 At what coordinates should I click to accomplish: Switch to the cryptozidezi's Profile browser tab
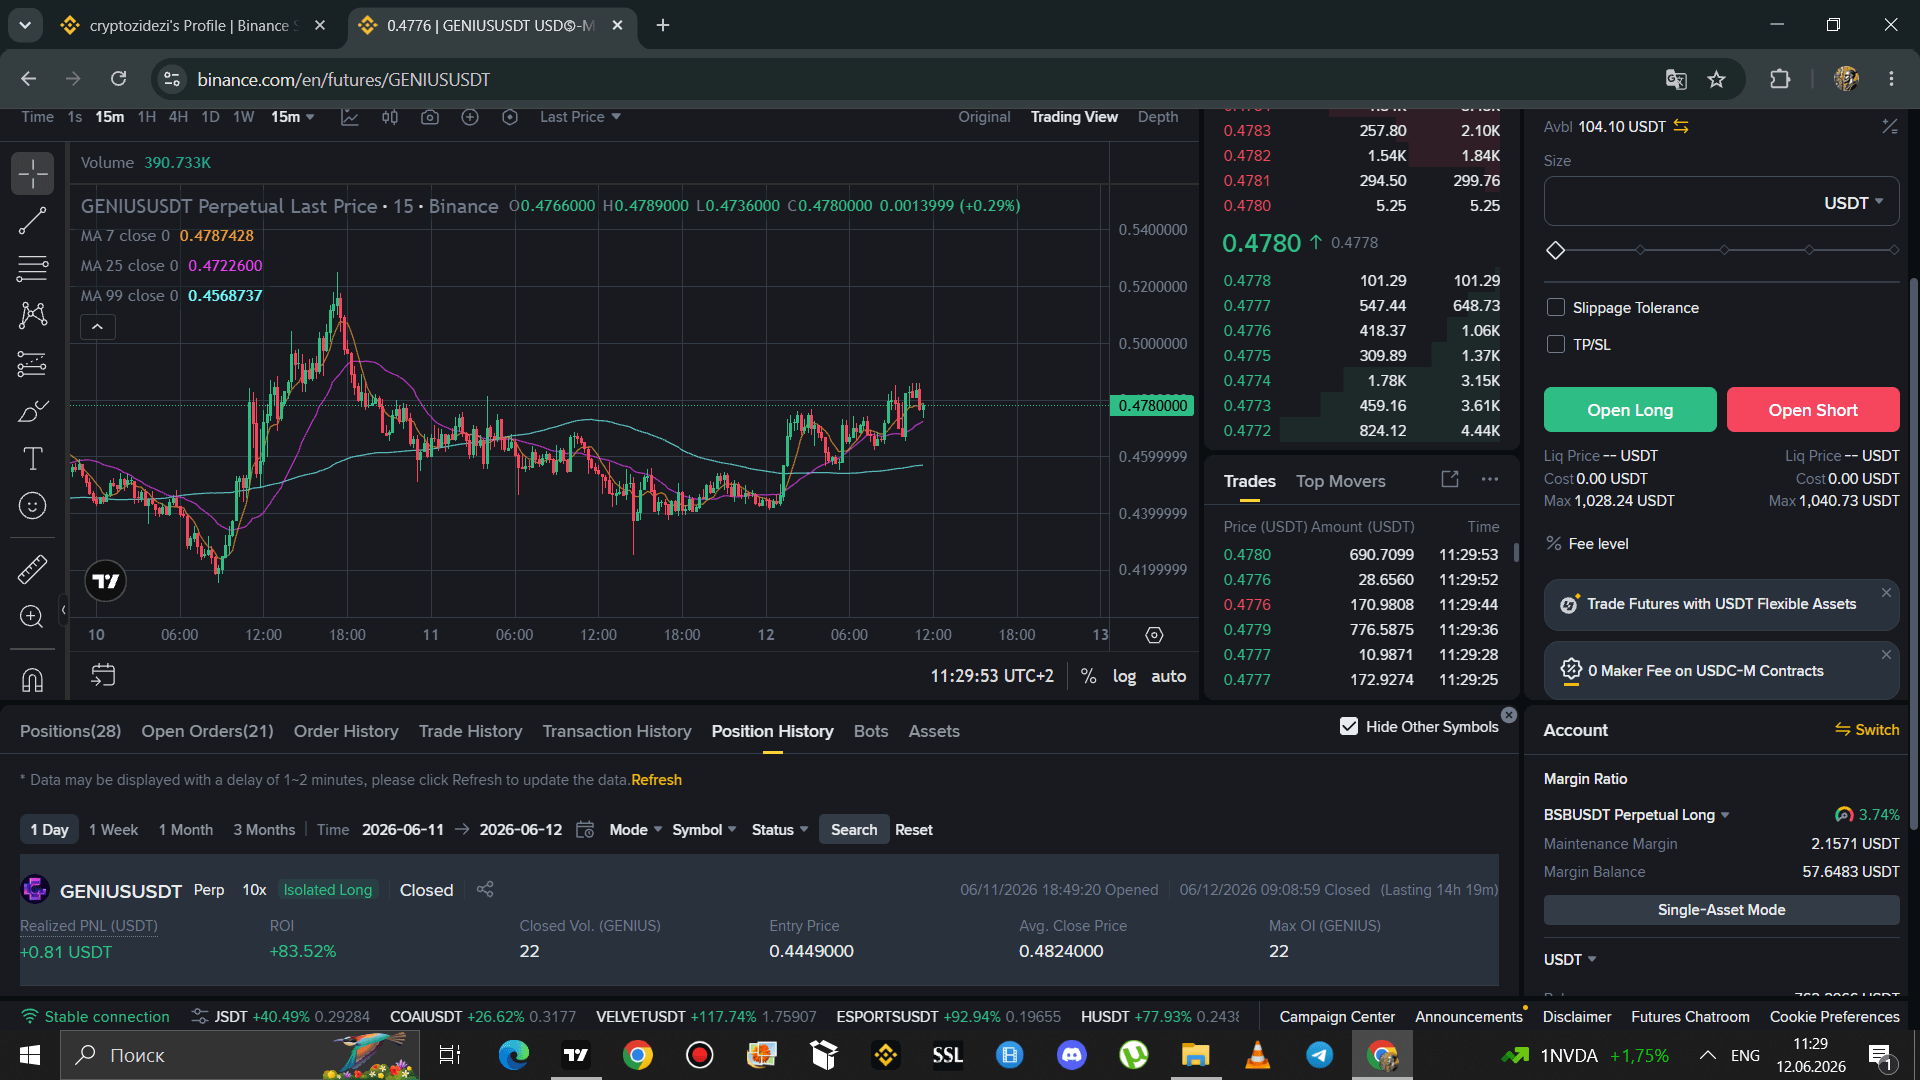click(x=194, y=26)
